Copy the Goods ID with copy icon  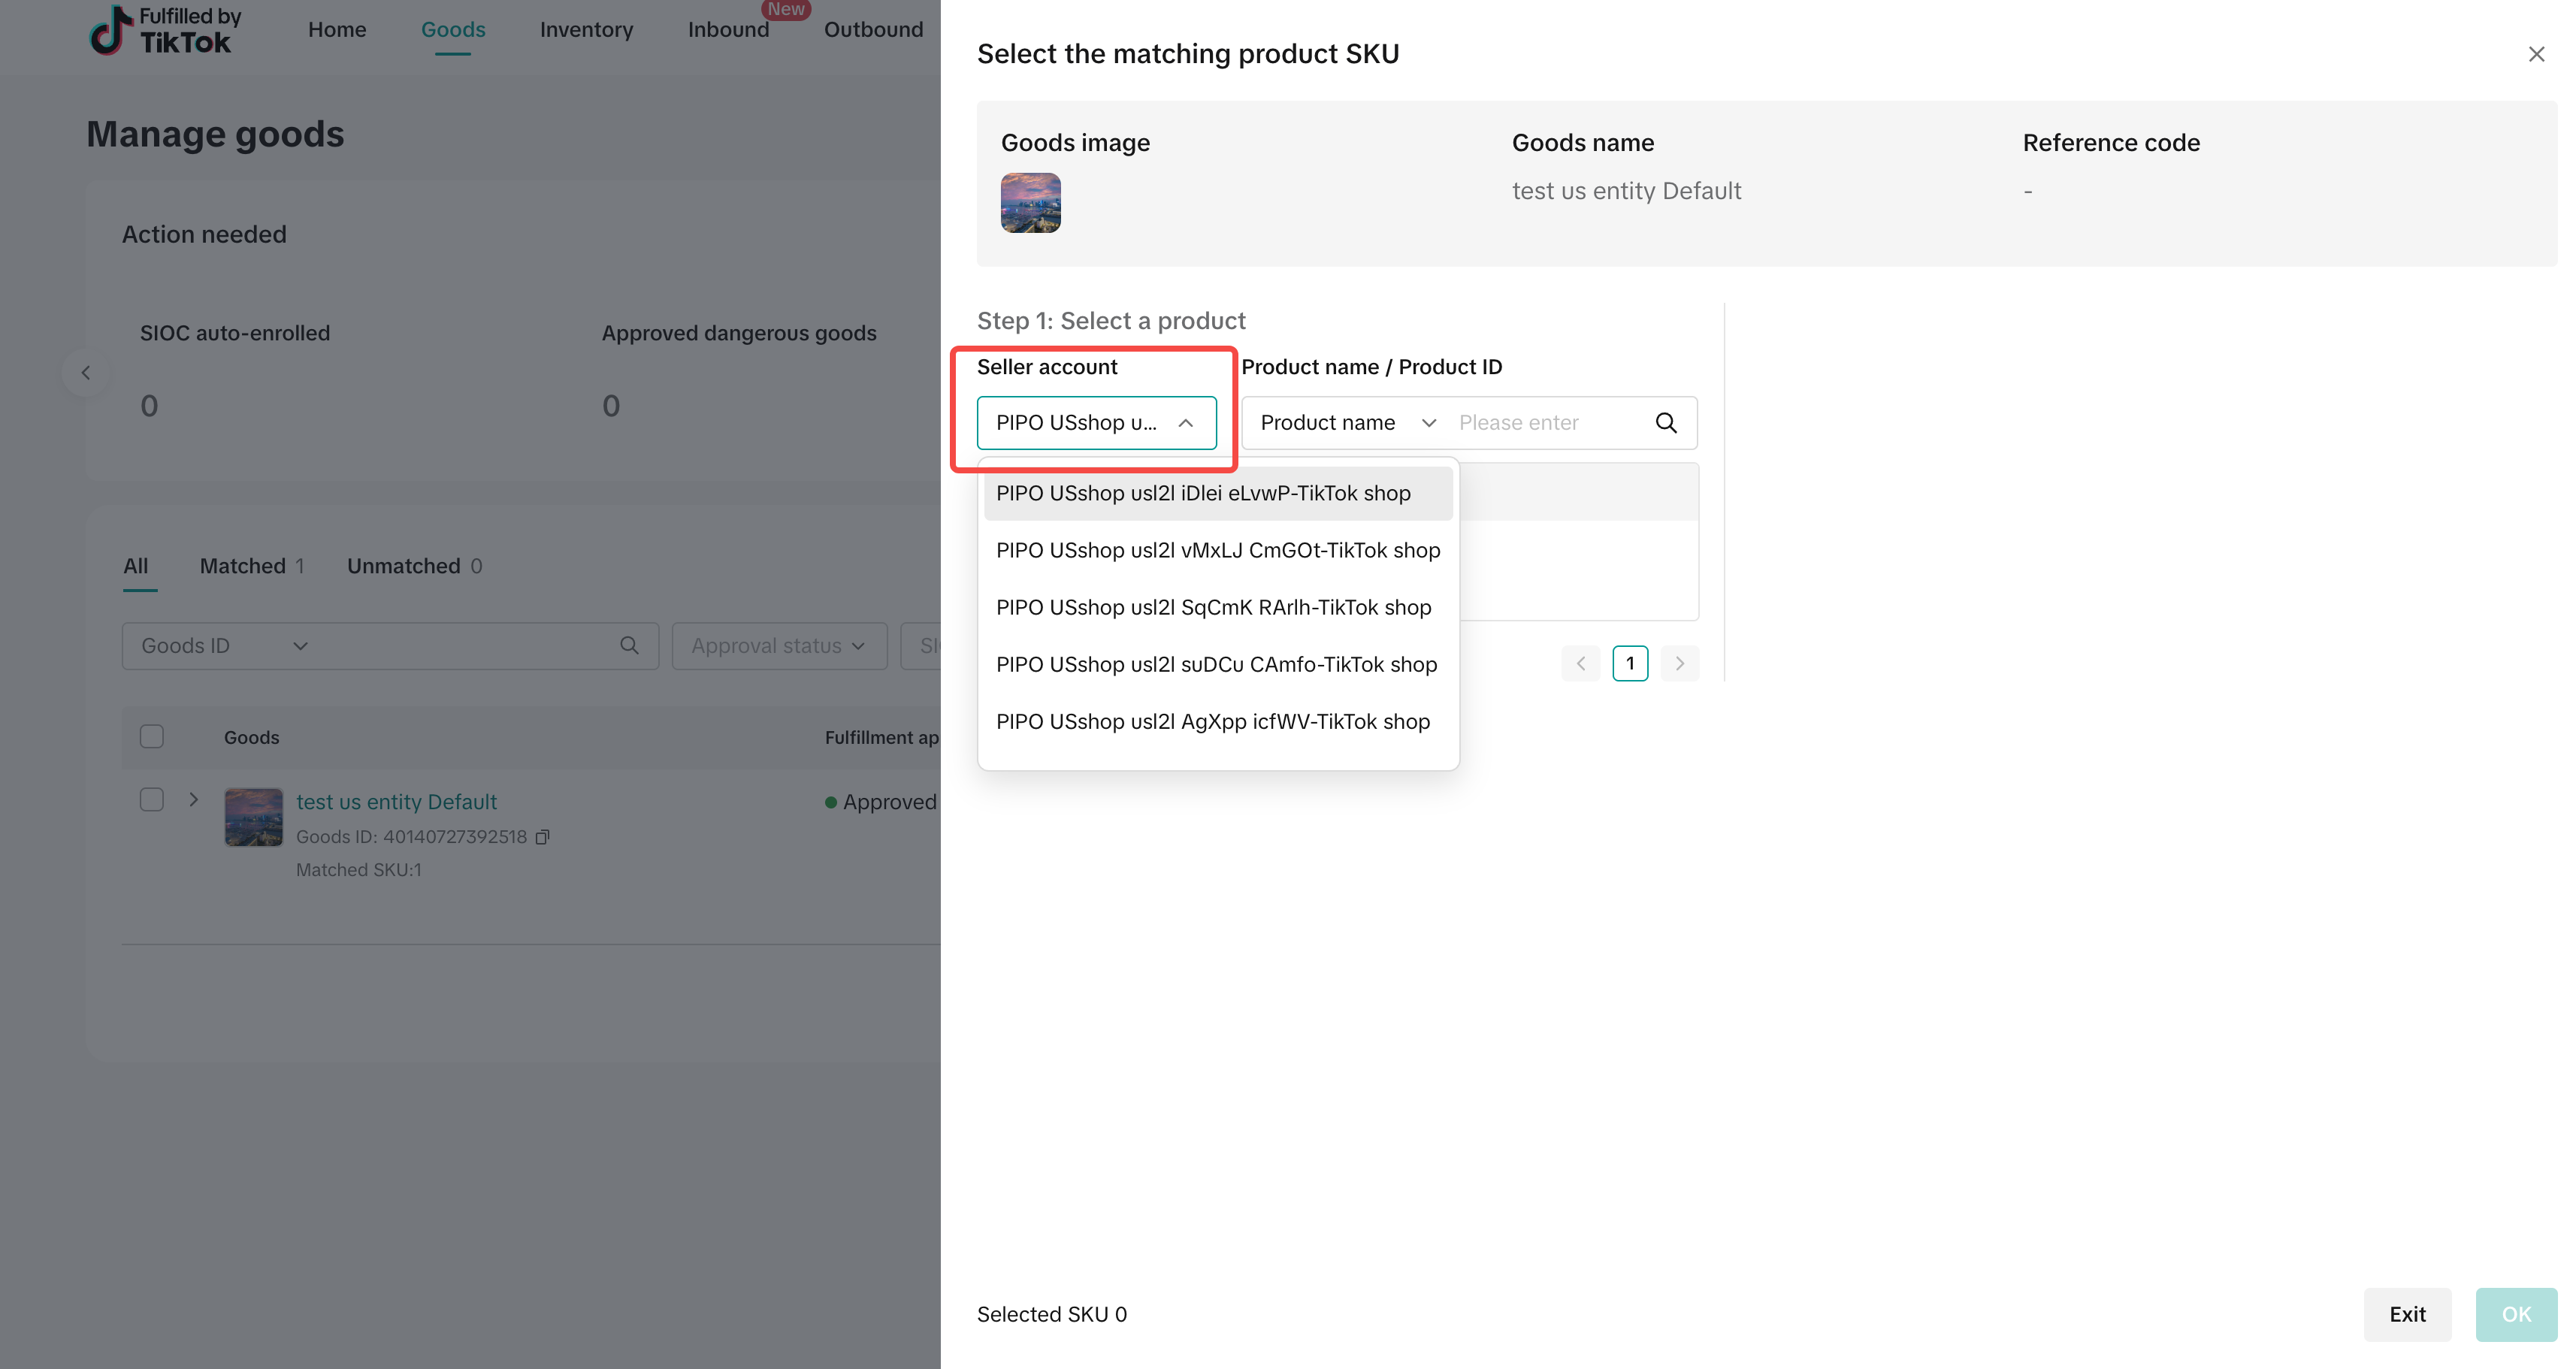pos(543,837)
